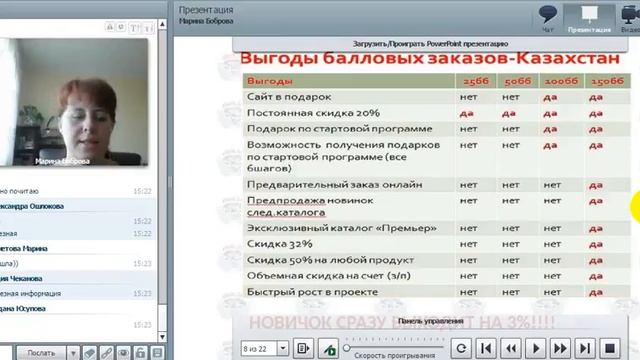The image size is (640, 360).
Task: Toggle the eye icon in chat toolbar
Action: (x=123, y=353)
